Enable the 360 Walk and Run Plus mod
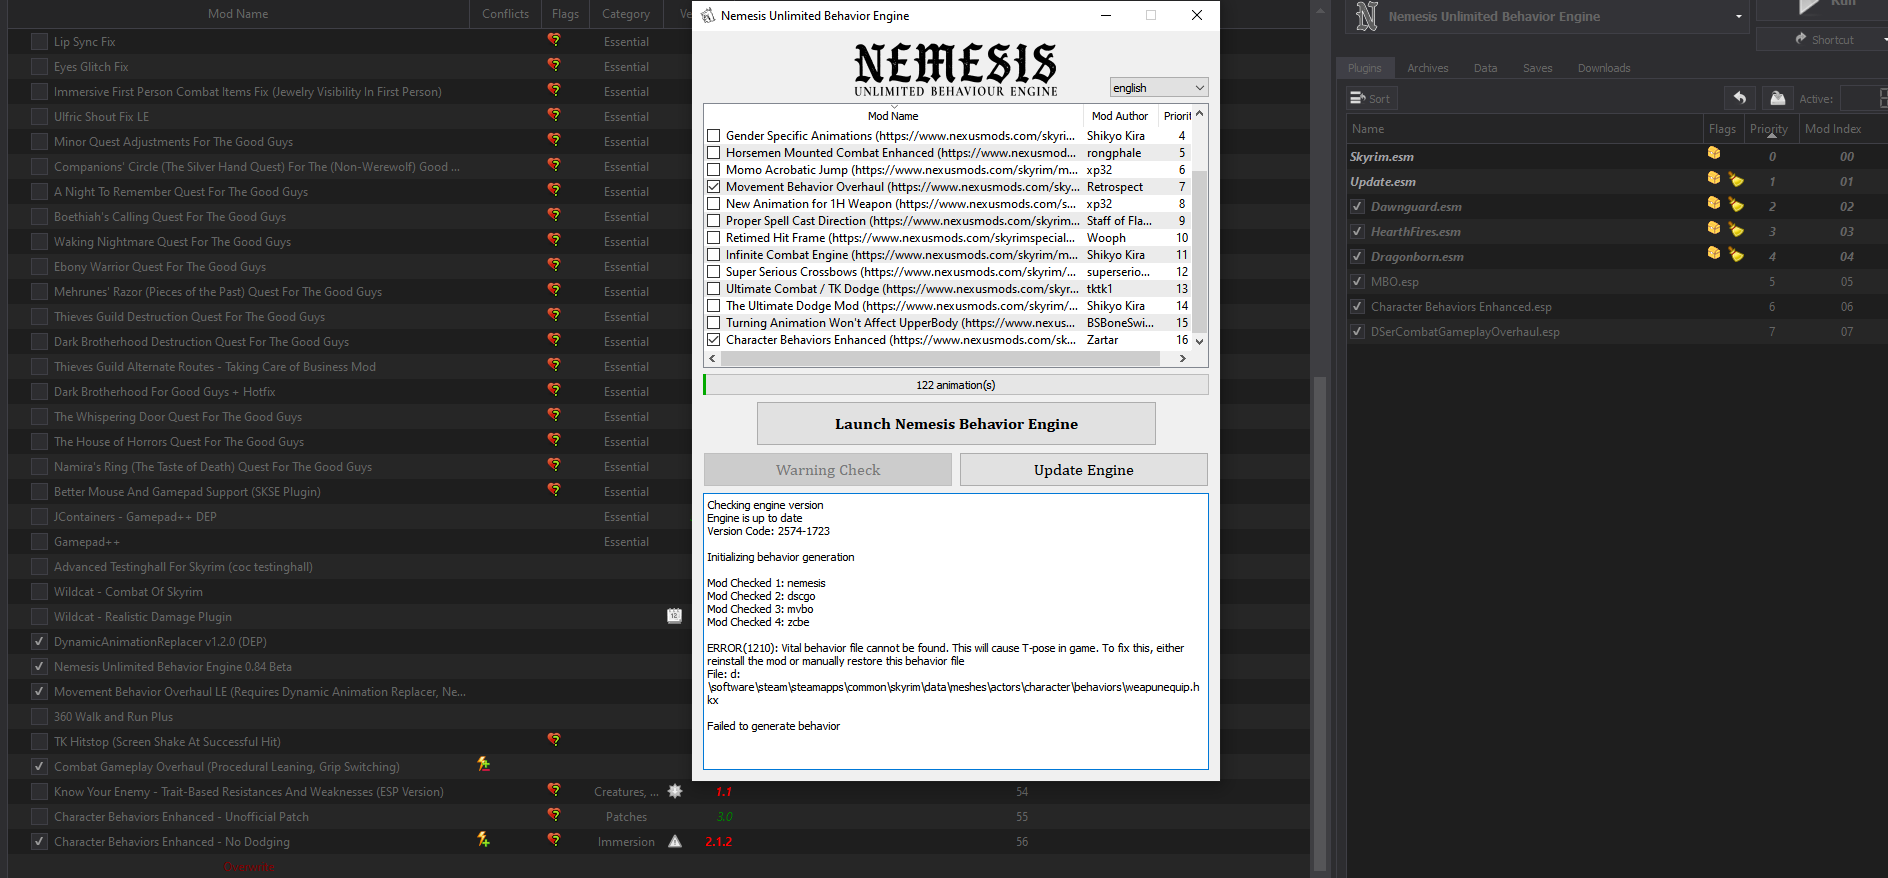The height and width of the screenshot is (878, 1888). (39, 717)
